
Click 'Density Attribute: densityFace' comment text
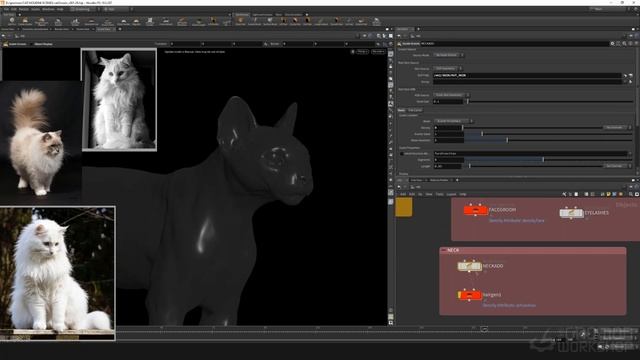tap(516, 220)
